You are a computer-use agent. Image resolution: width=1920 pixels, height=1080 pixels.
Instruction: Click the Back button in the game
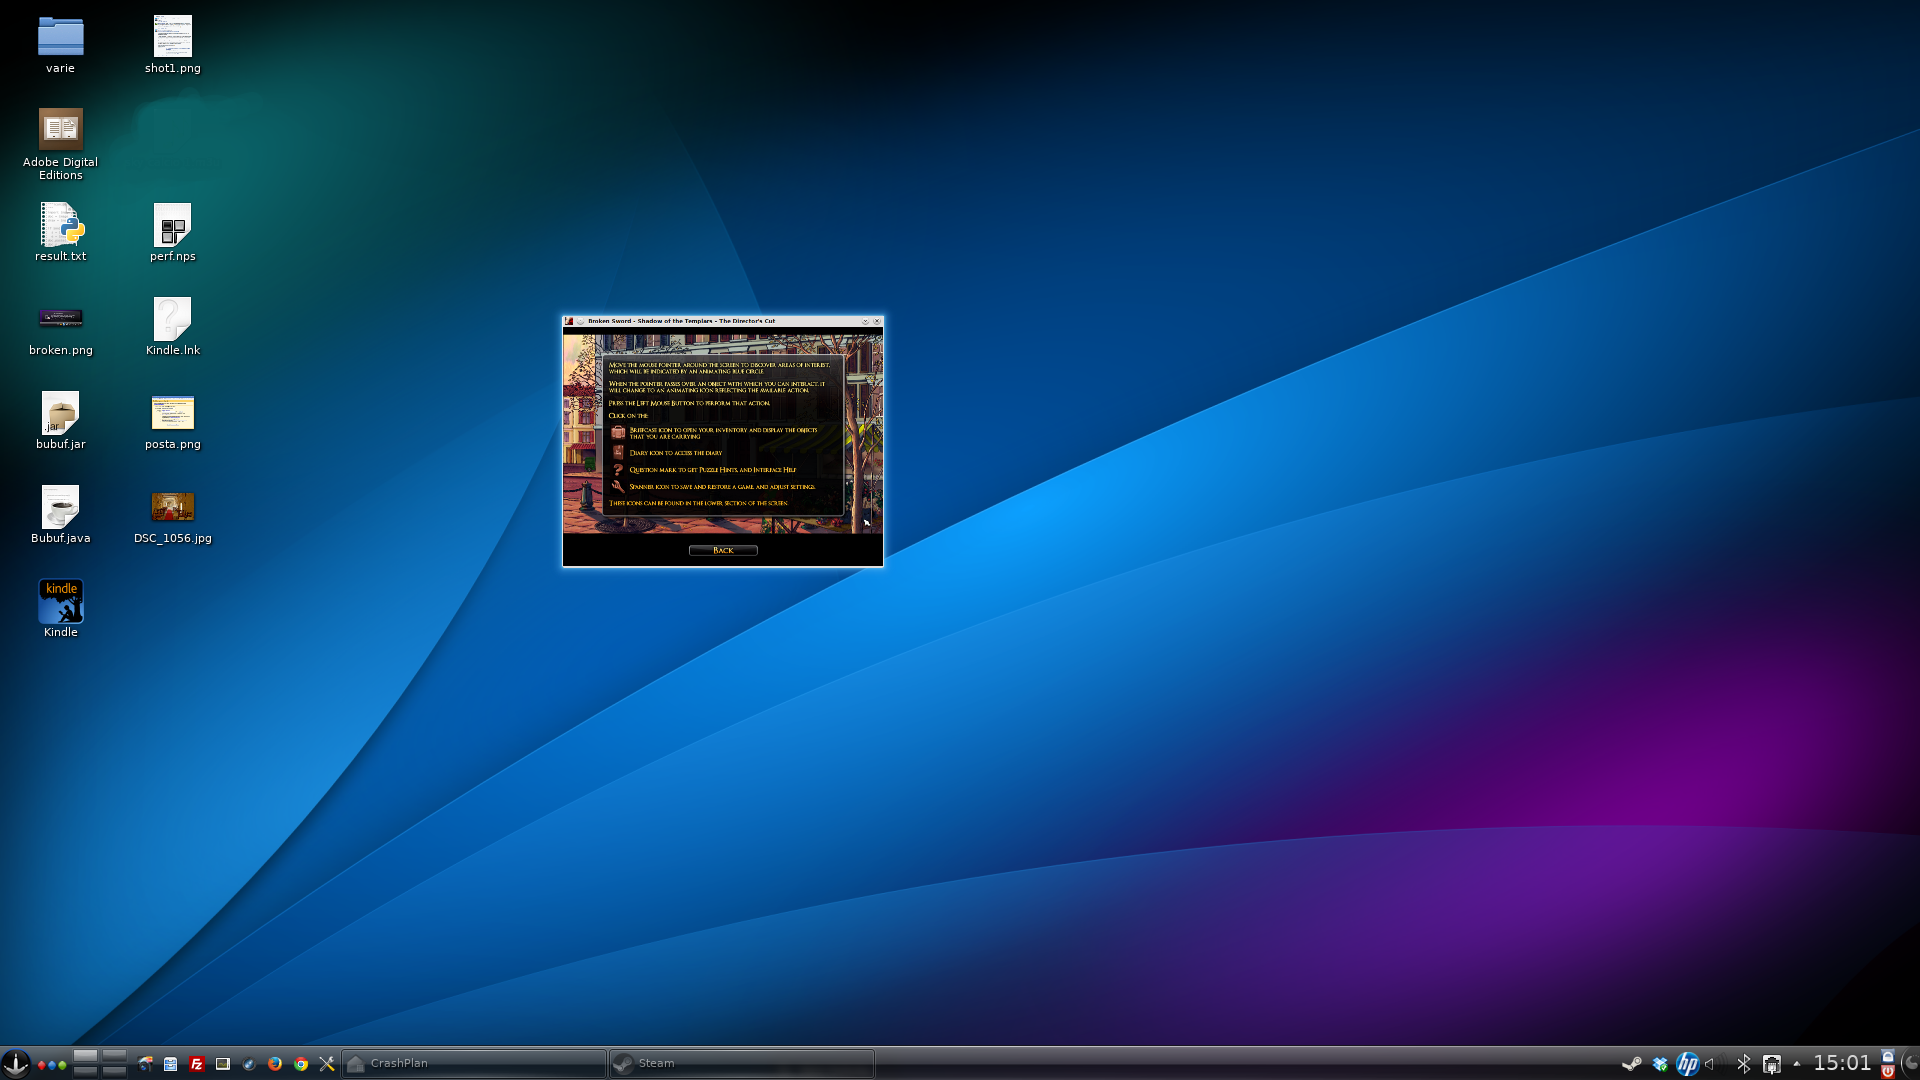723,550
